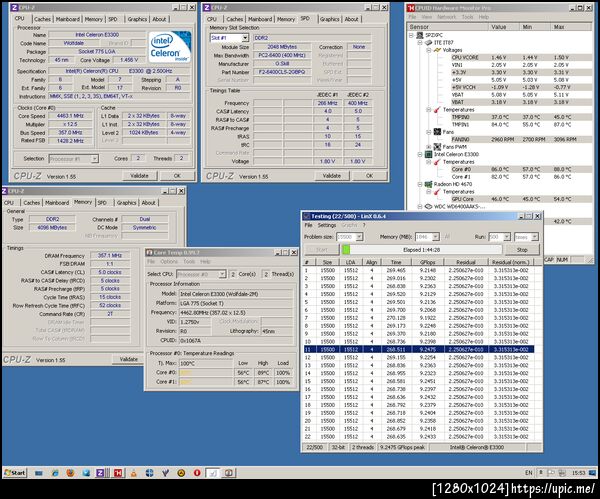
Task: Click Validate in the CPU tab window
Action: (139, 176)
